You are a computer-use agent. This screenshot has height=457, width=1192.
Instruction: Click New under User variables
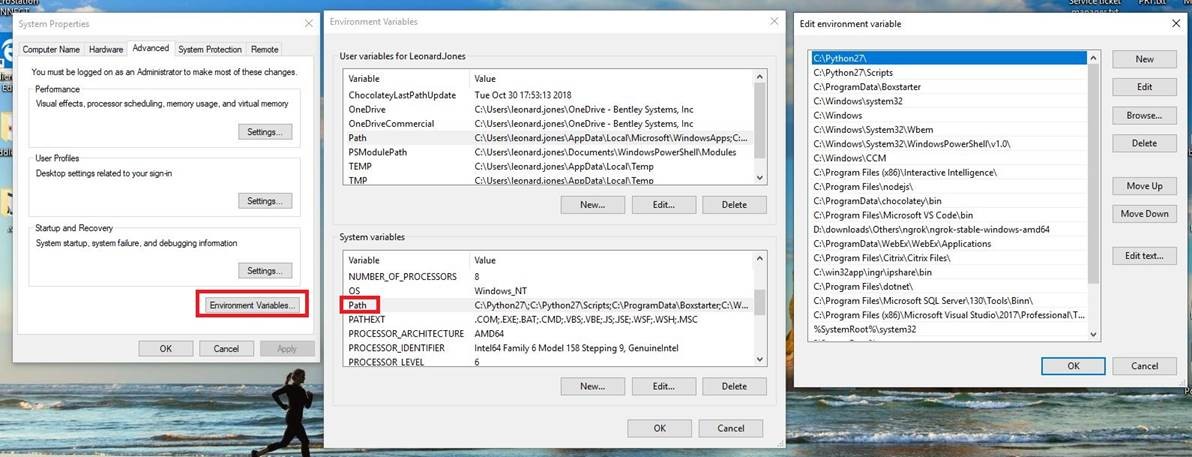click(592, 205)
